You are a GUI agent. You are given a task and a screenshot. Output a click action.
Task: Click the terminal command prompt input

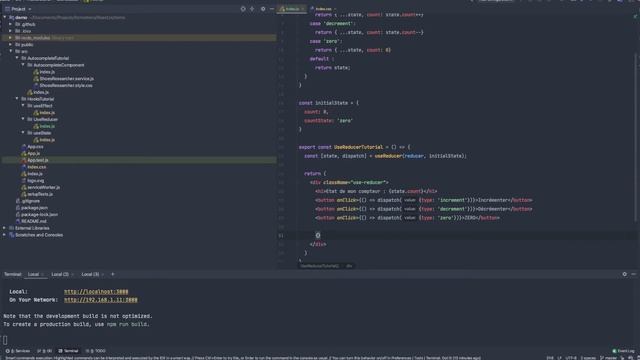coord(5,340)
